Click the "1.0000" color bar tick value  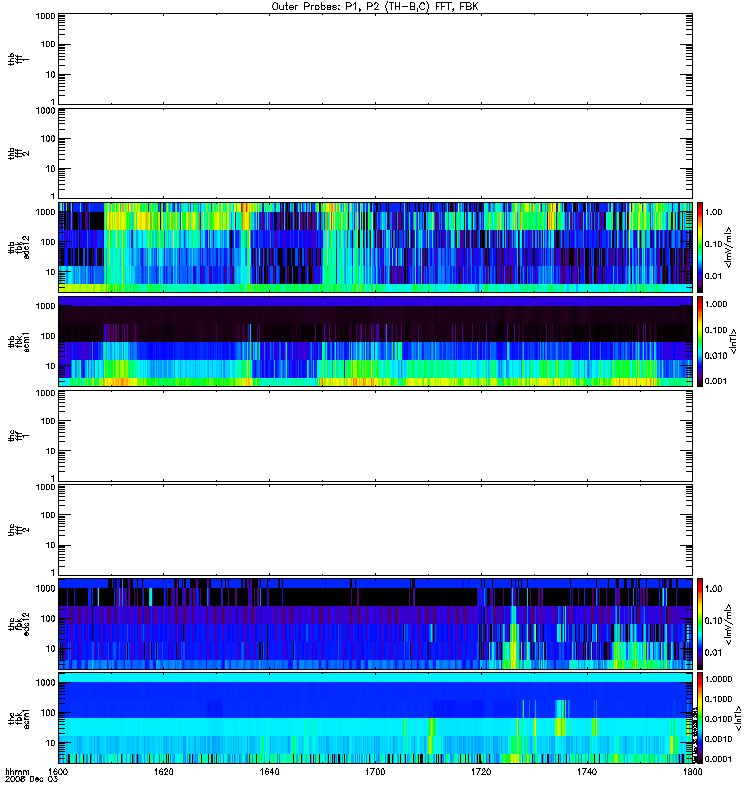[x=718, y=679]
